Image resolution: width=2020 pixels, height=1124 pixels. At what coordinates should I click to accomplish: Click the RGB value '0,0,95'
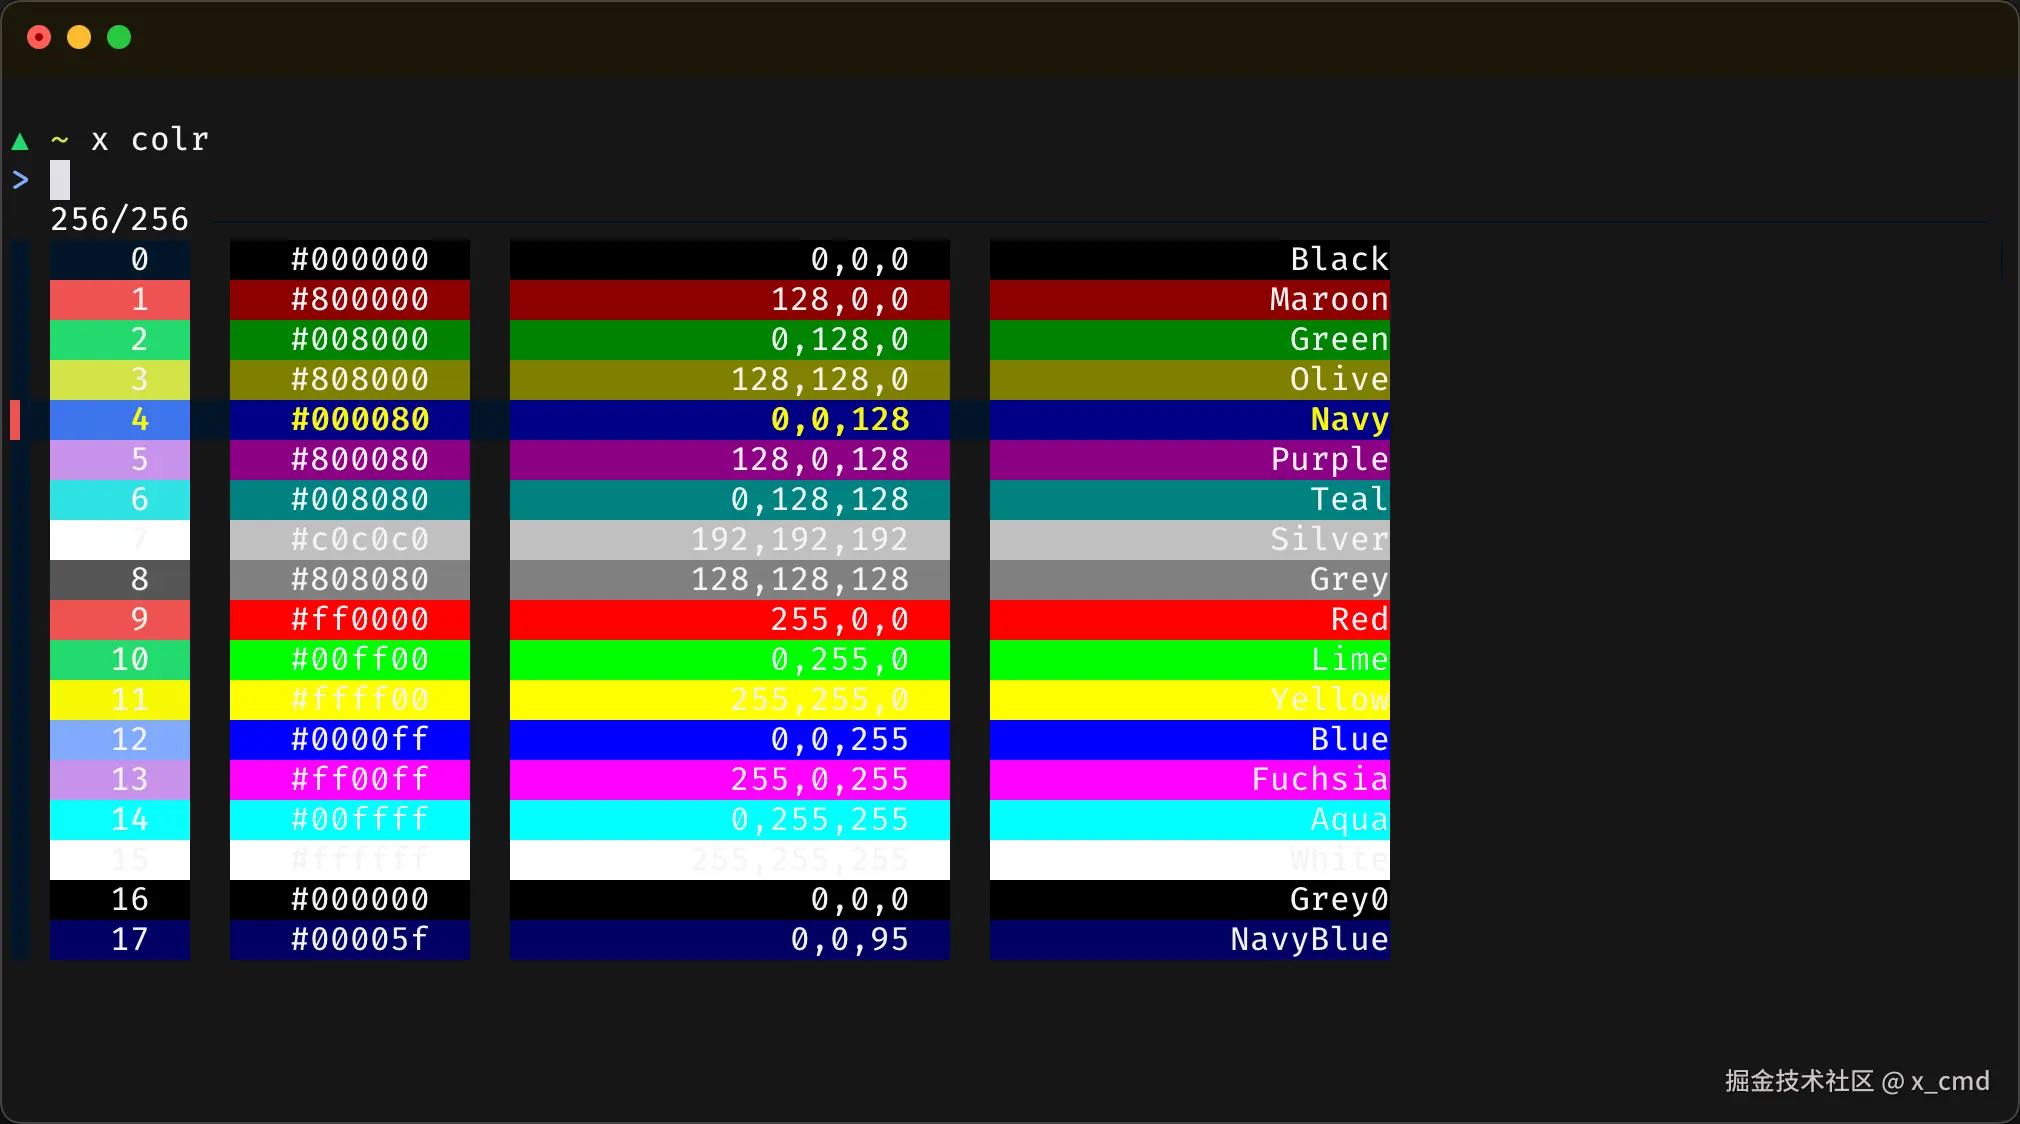pyautogui.click(x=850, y=940)
